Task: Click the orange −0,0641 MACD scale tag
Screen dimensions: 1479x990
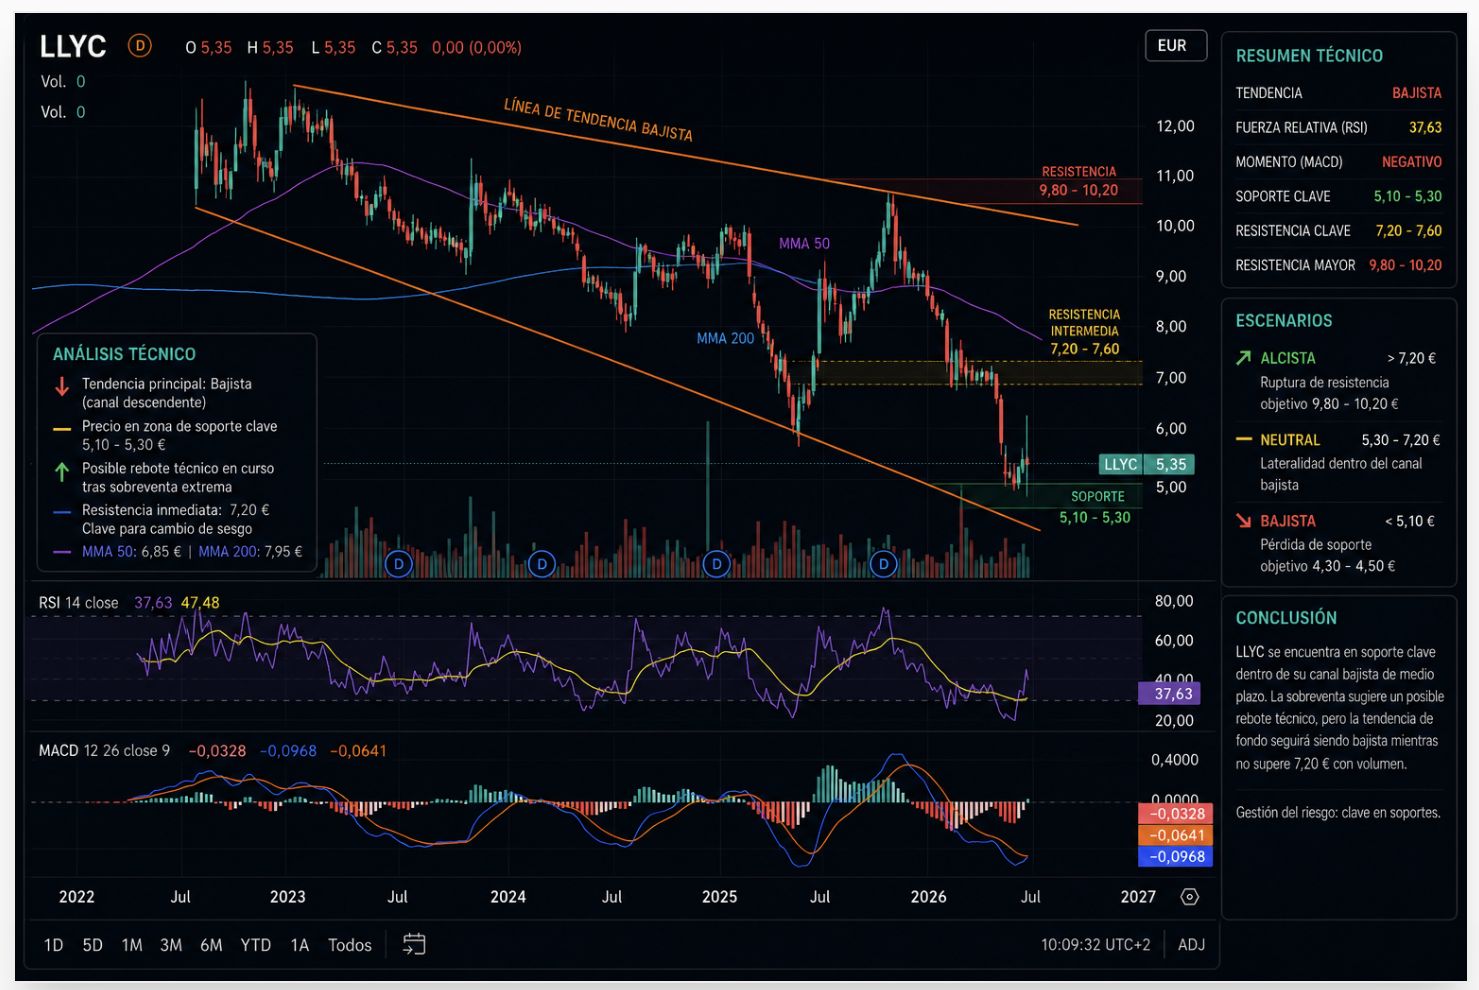Action: point(1176,835)
